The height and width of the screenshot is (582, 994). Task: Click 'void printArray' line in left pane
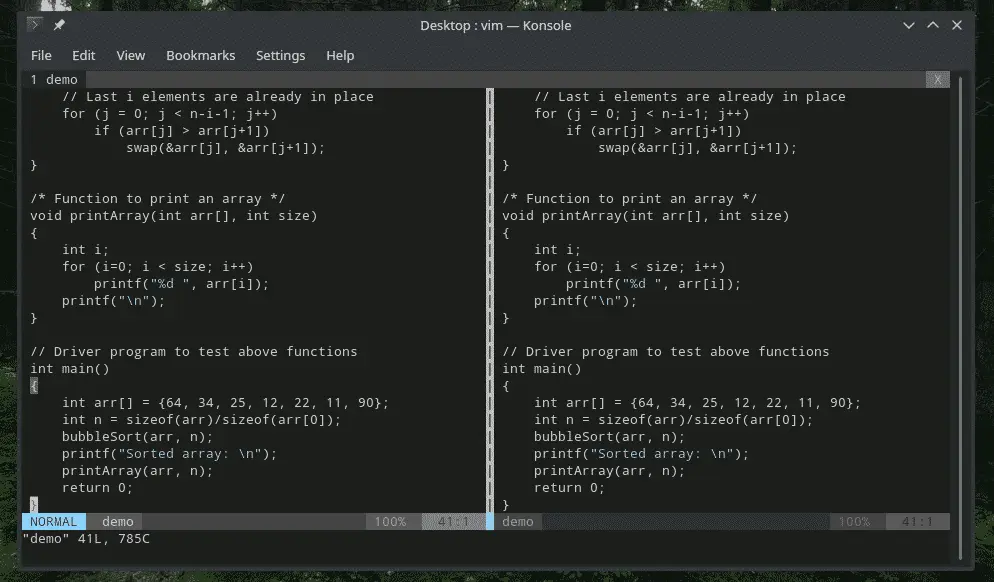(x=174, y=216)
